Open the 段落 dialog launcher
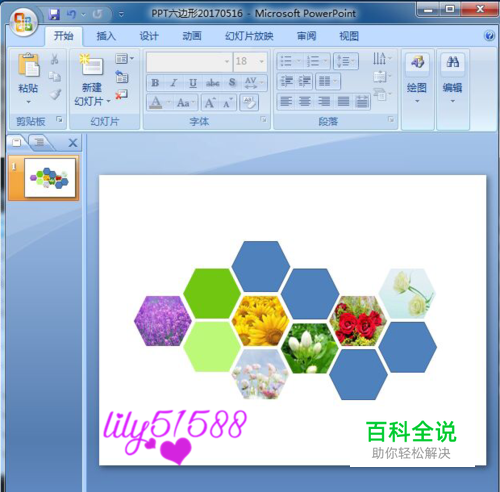This screenshot has height=492, width=500. point(391,119)
